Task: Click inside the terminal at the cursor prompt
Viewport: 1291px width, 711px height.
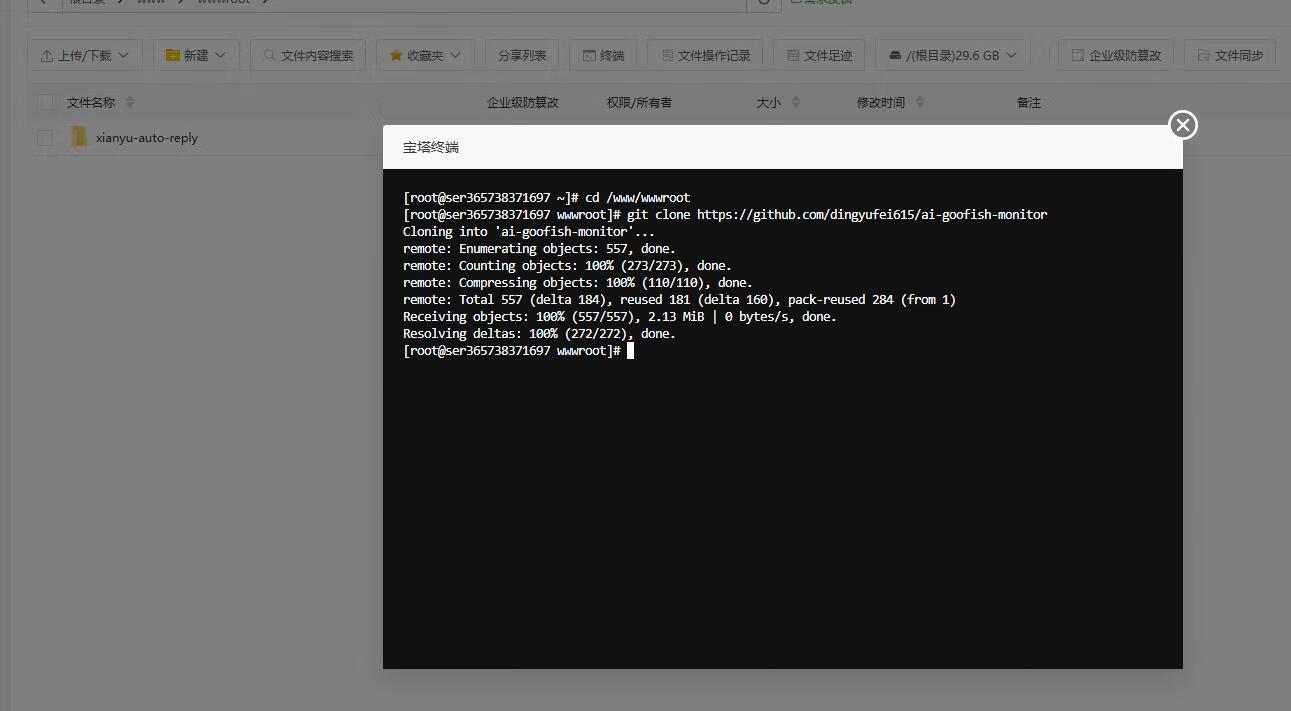Action: (x=630, y=351)
